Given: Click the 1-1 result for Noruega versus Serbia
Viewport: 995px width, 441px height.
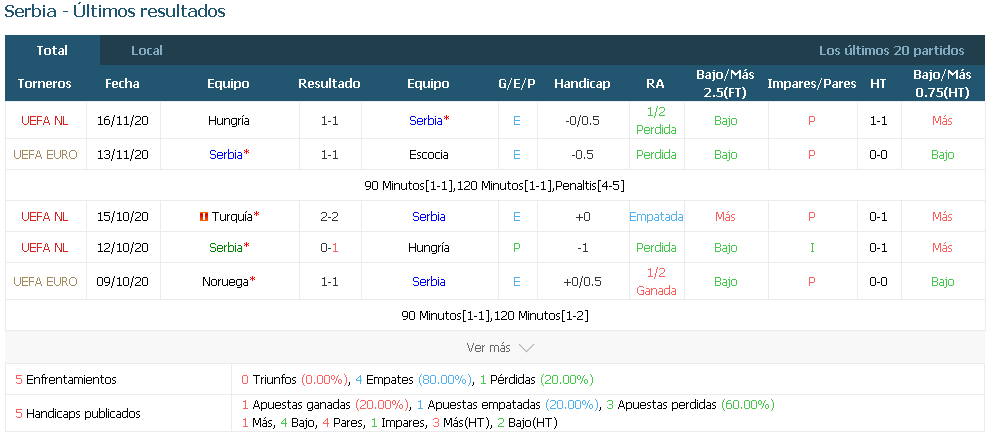Looking at the screenshot, I should click(329, 282).
